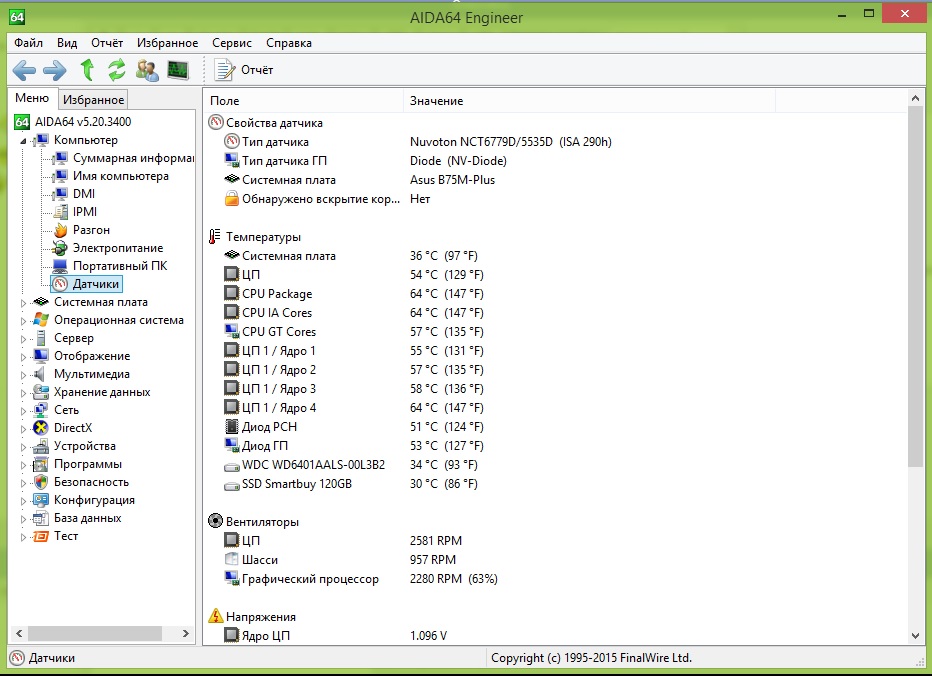Click the IPMI icon in tree

click(x=60, y=212)
